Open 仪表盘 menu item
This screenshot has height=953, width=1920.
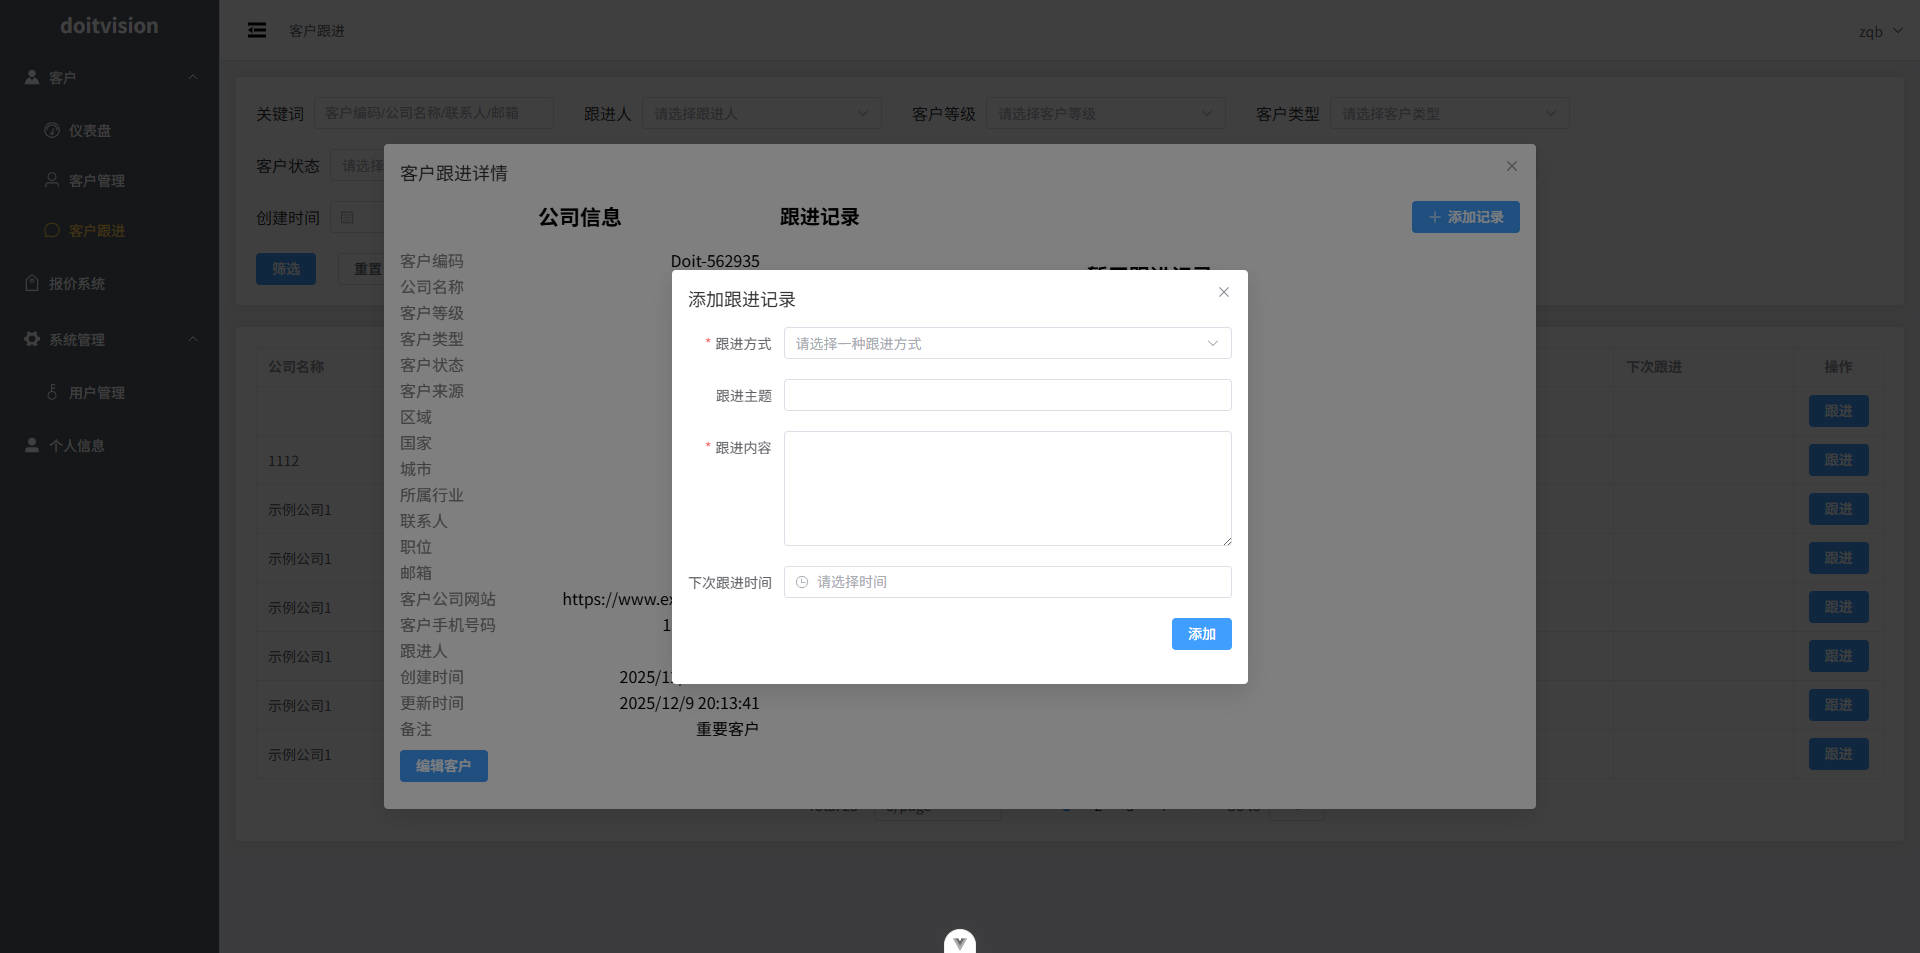(x=109, y=130)
